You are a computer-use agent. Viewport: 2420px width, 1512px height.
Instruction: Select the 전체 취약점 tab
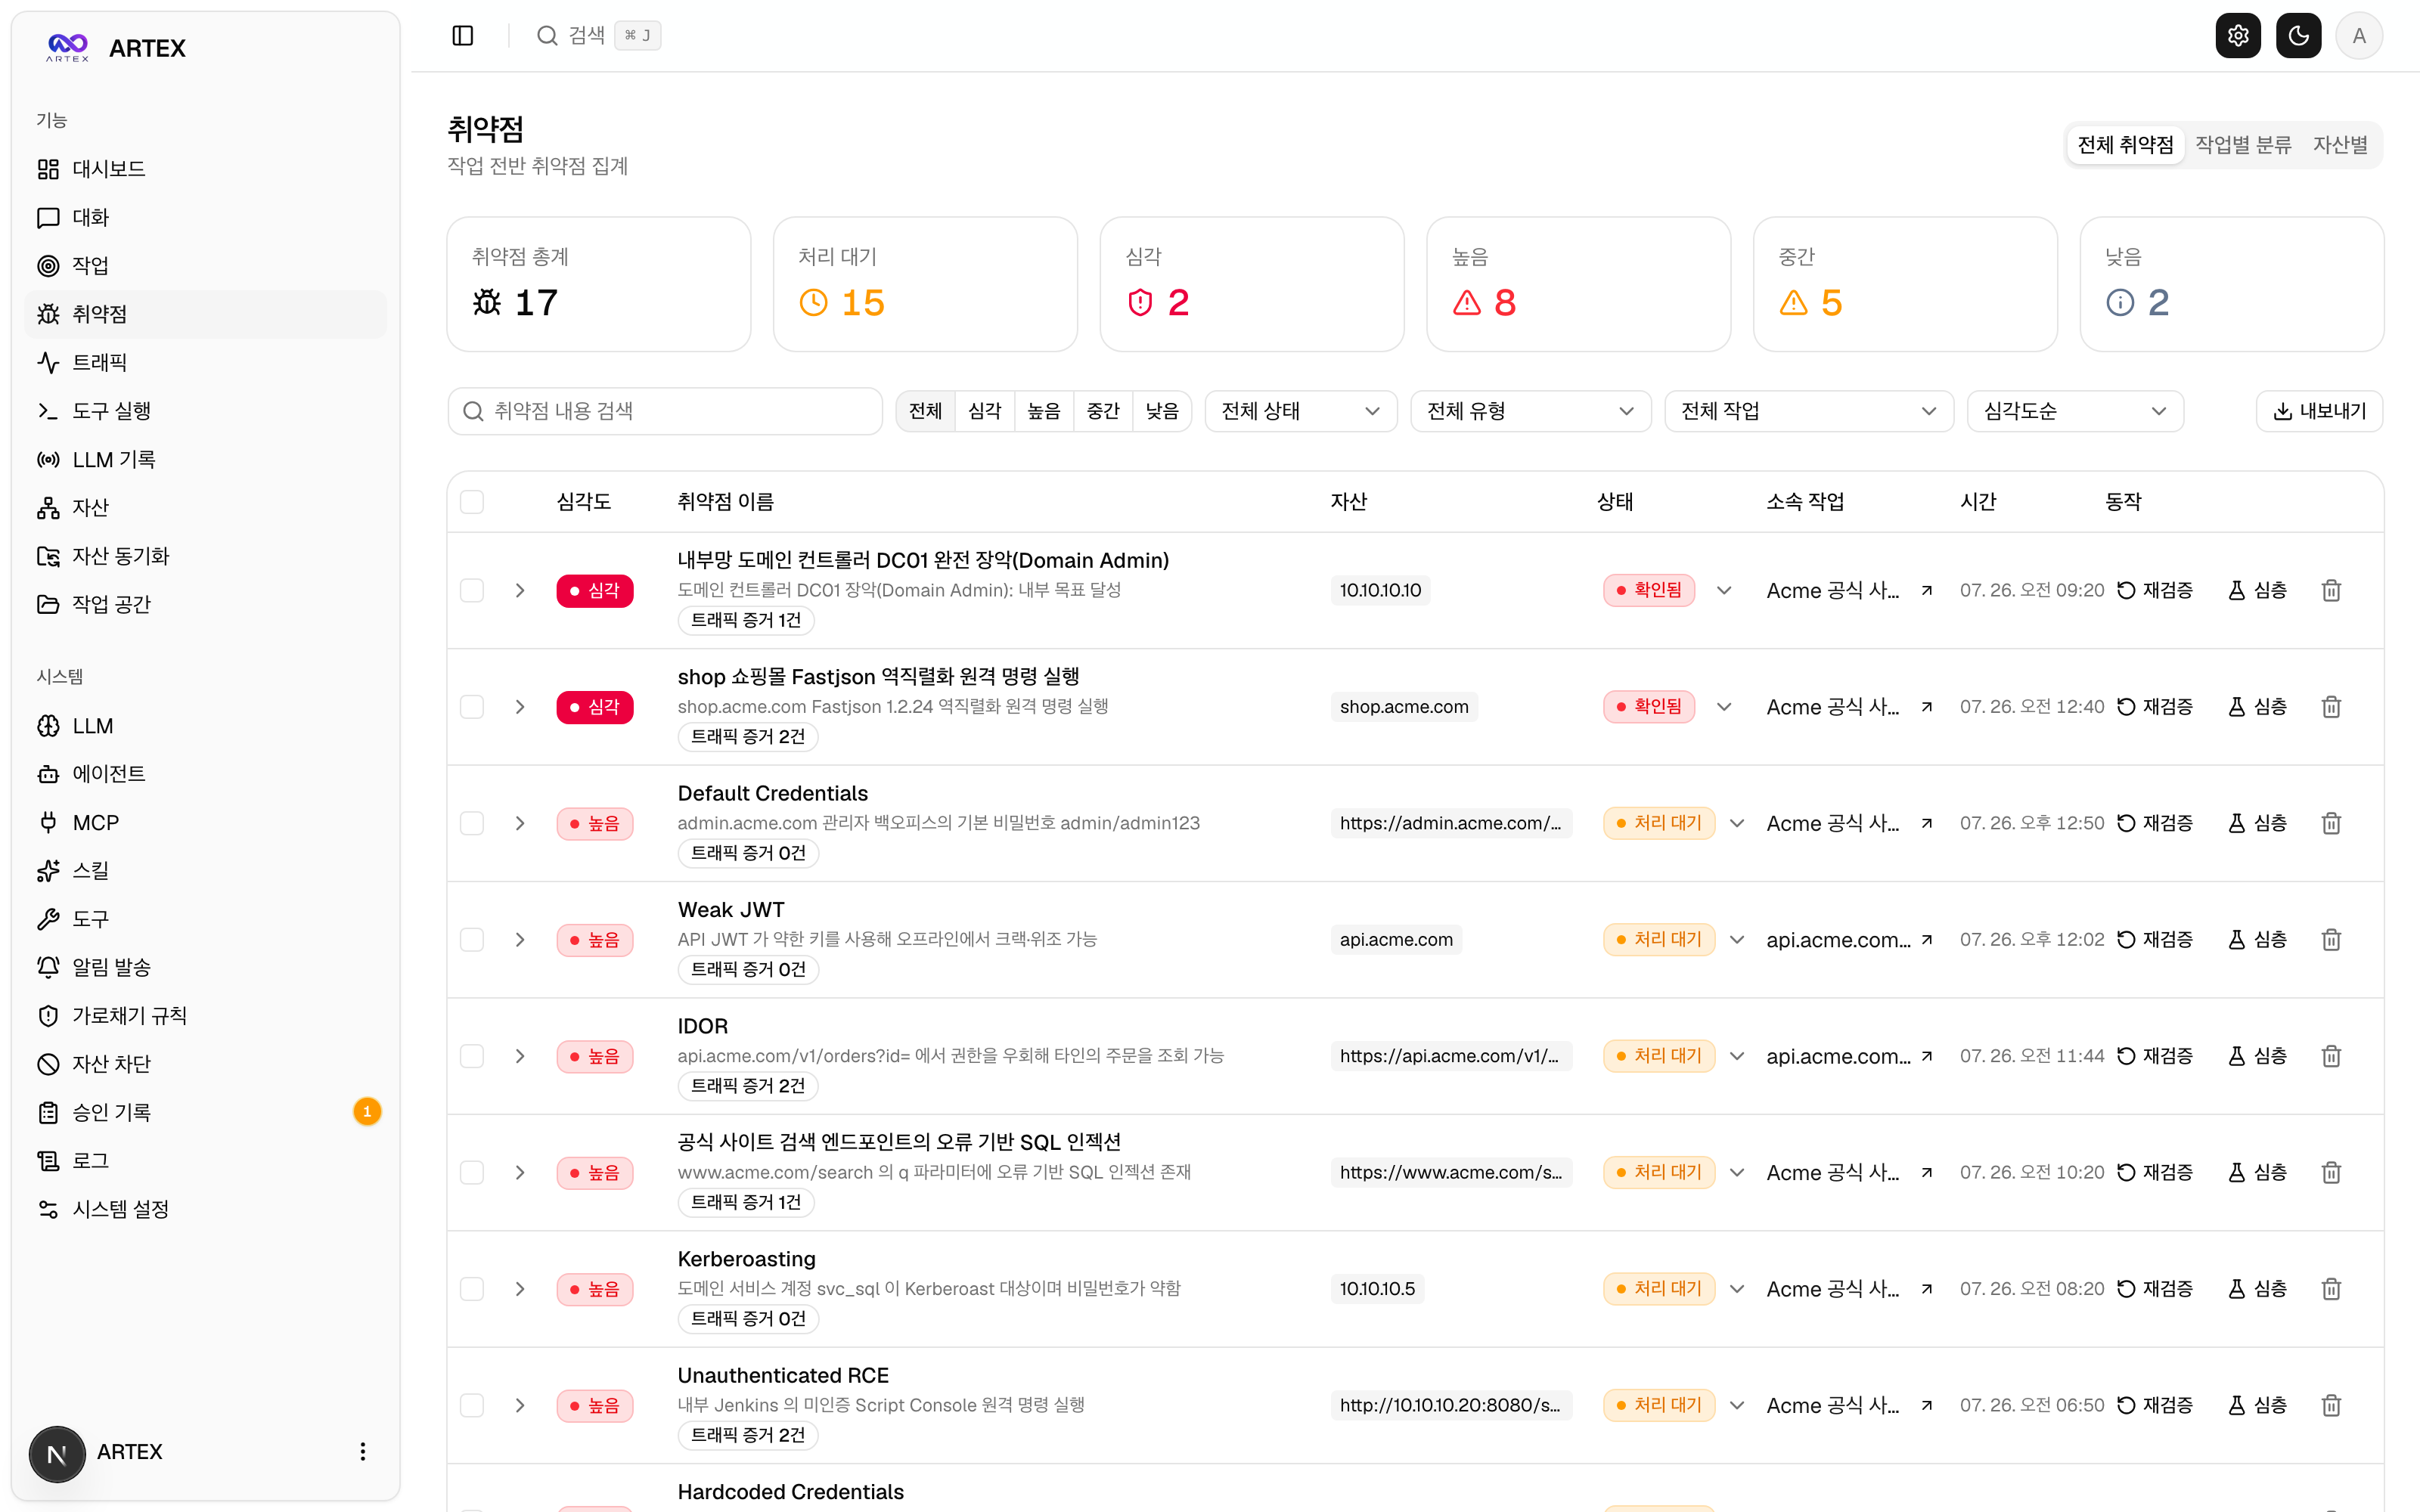[x=2125, y=145]
